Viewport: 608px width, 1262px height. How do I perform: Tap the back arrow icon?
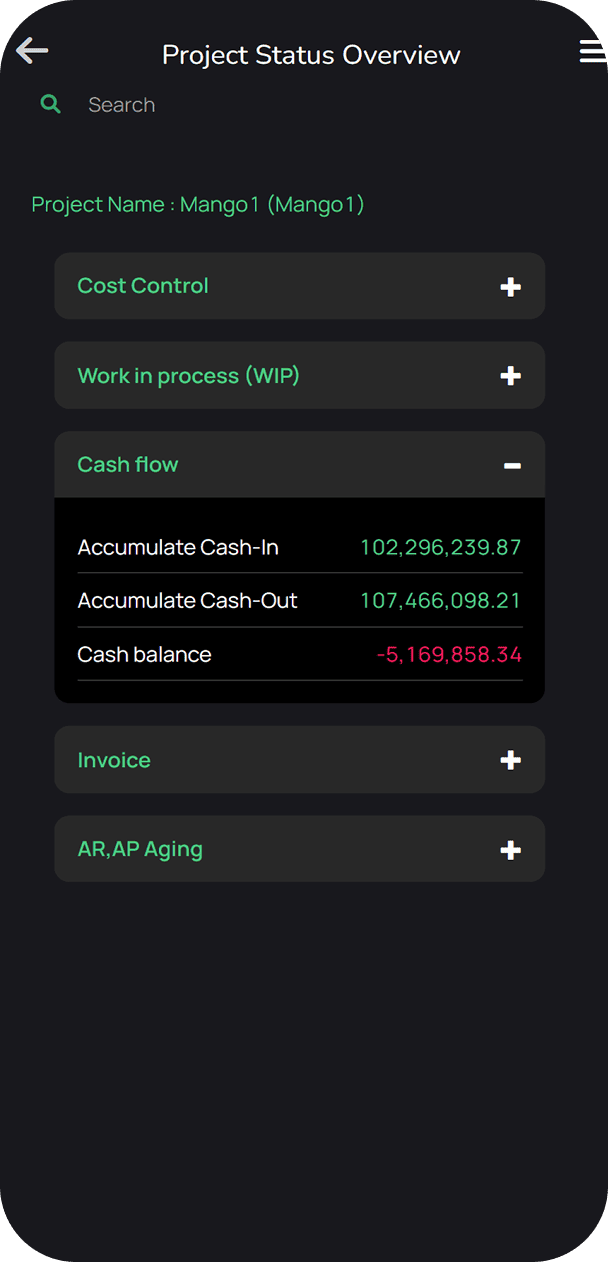click(x=32, y=51)
